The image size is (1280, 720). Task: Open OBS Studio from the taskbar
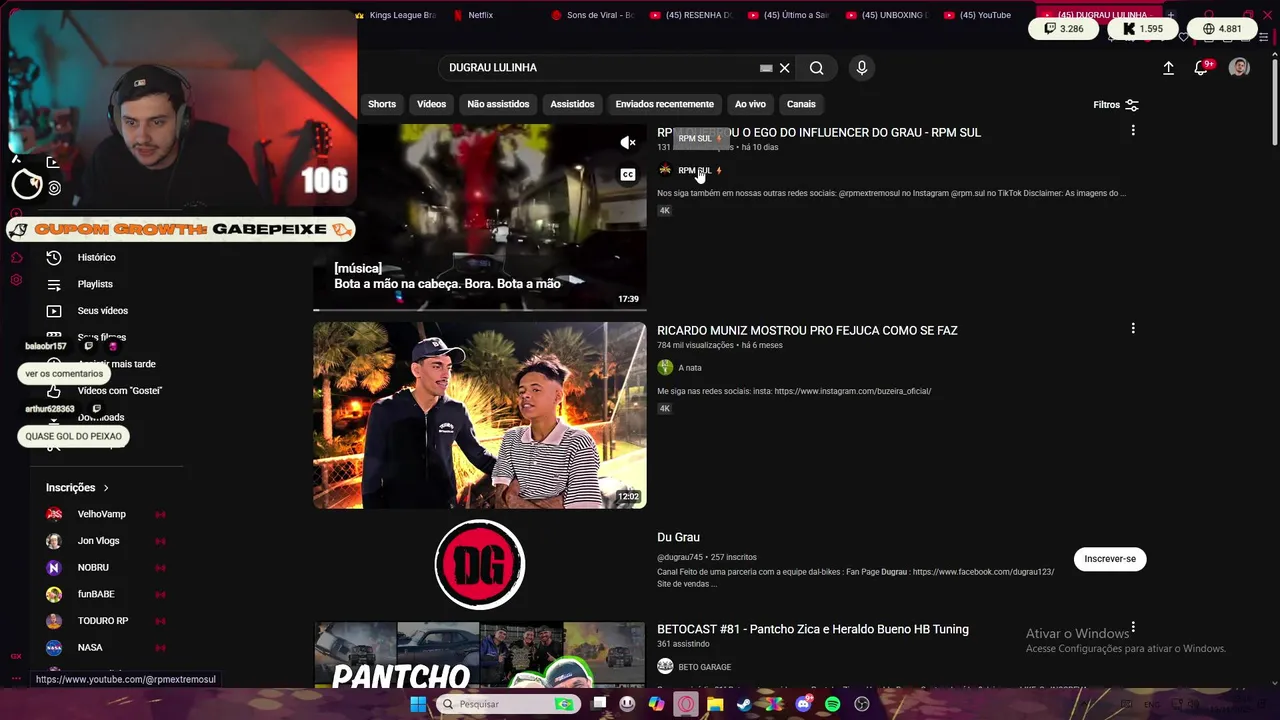[862, 704]
